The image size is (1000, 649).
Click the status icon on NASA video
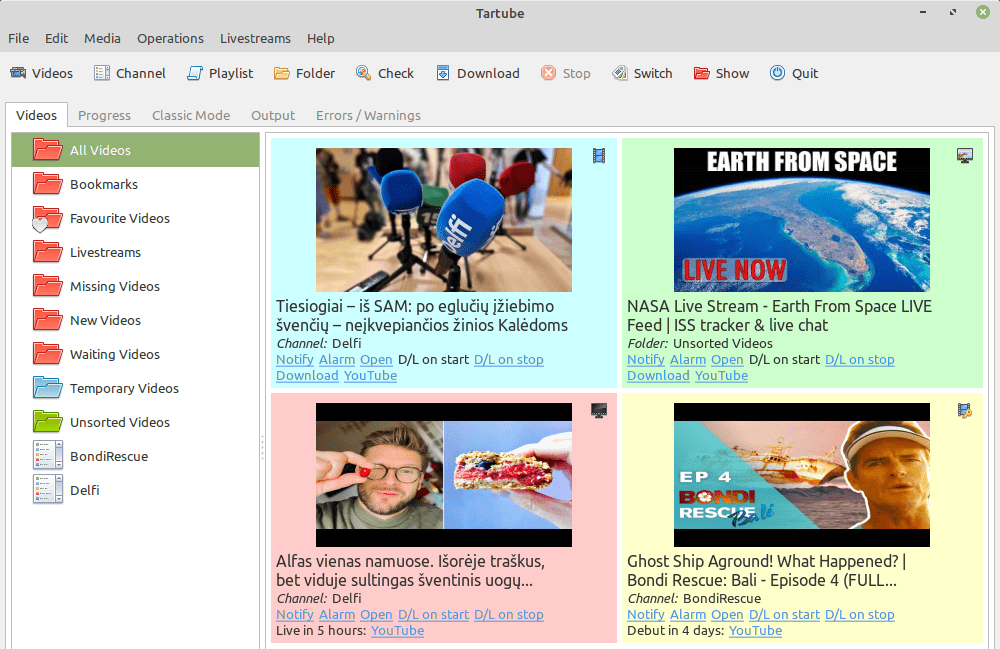point(964,155)
